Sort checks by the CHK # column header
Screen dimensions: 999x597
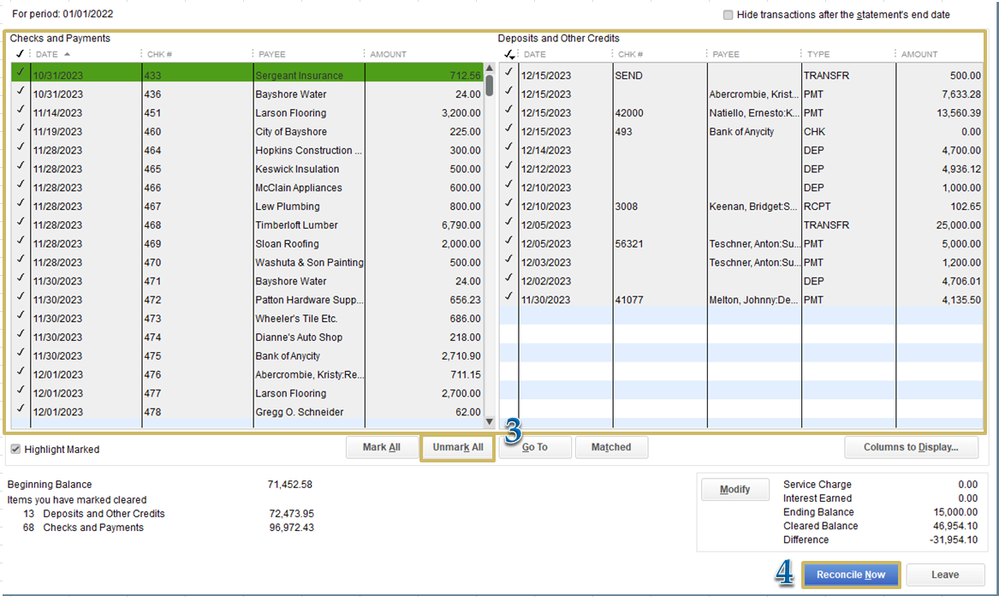[x=159, y=54]
